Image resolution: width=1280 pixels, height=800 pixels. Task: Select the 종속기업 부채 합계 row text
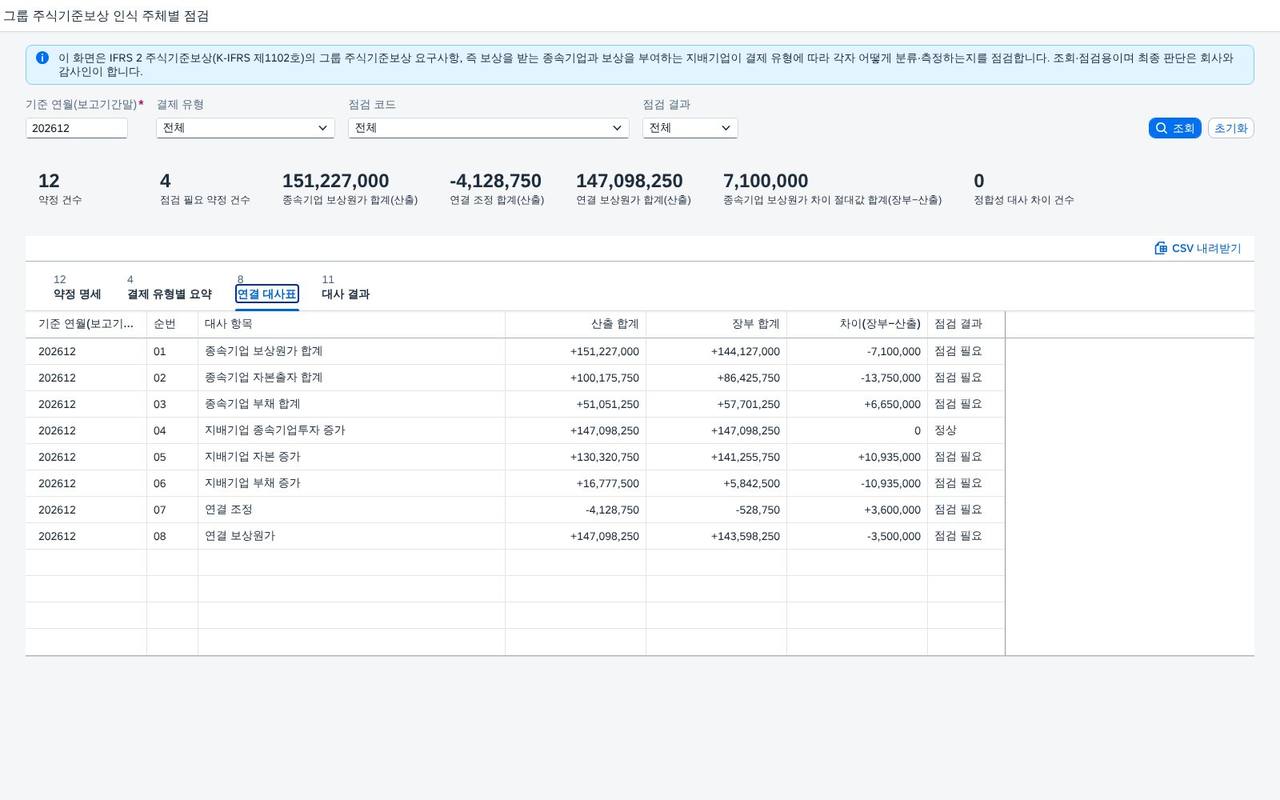[252, 404]
